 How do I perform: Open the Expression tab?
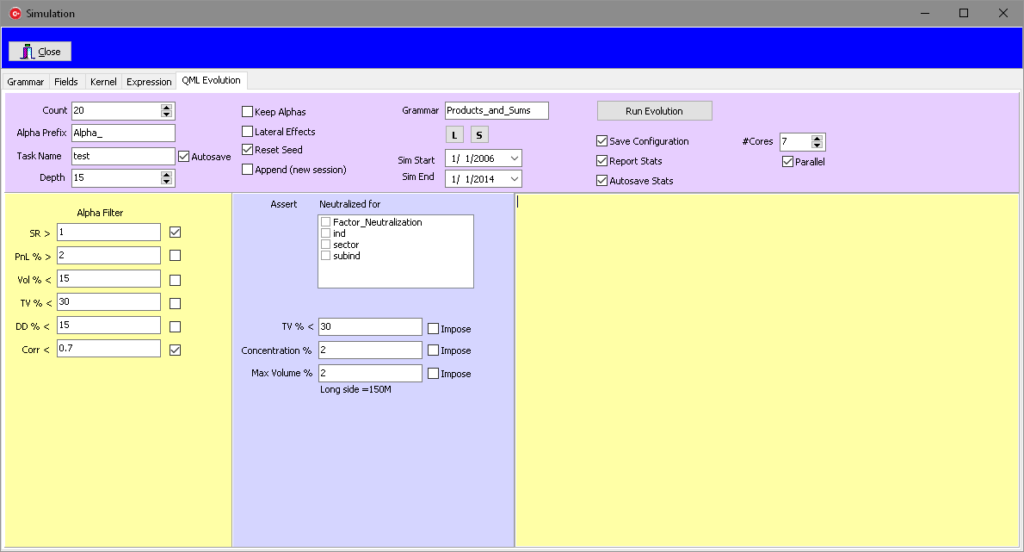(x=149, y=82)
